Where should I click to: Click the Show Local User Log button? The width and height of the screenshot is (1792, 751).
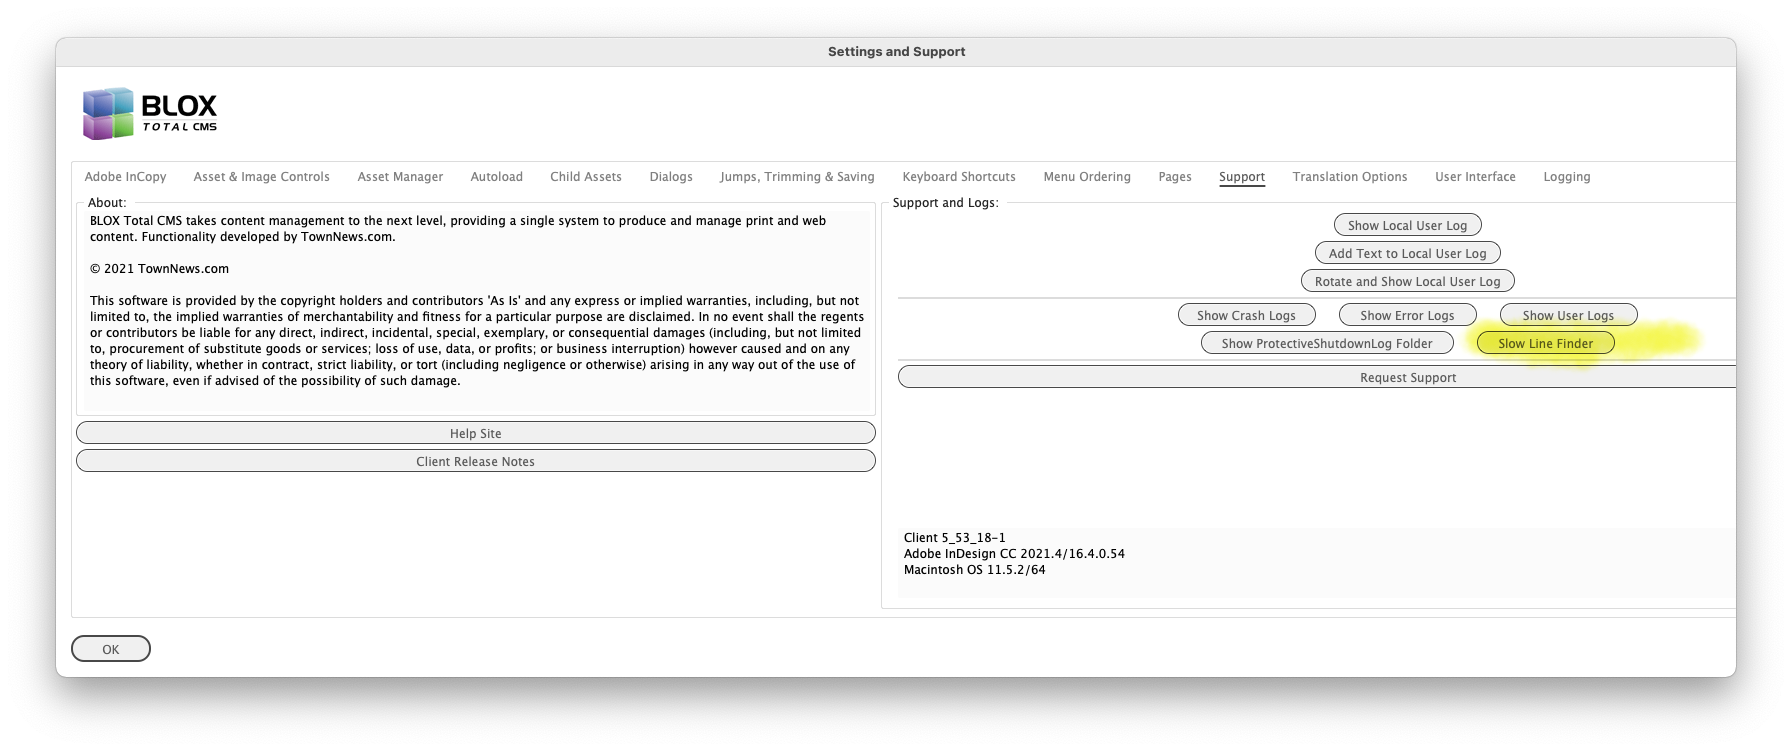pyautogui.click(x=1407, y=225)
